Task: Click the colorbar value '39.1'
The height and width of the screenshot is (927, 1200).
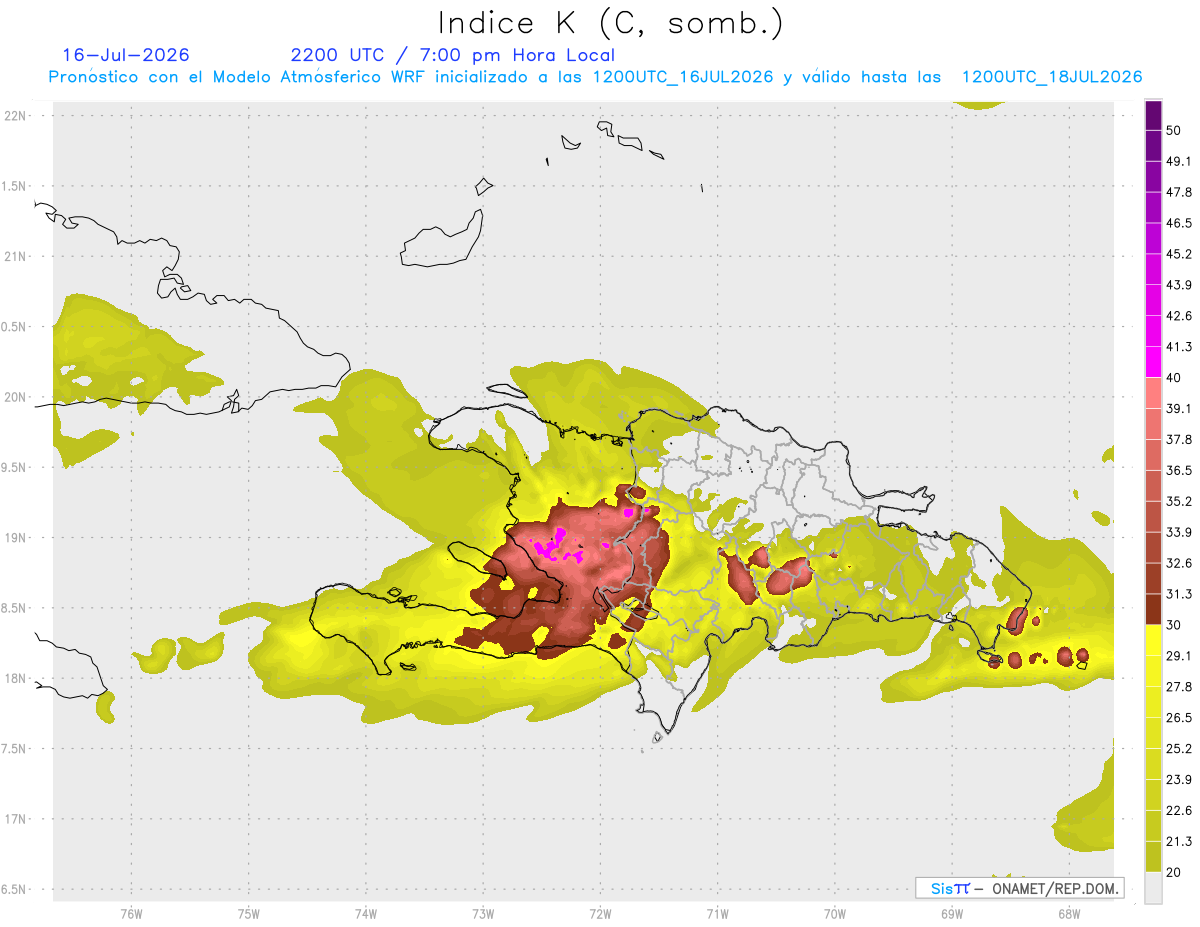Action: click(1179, 408)
